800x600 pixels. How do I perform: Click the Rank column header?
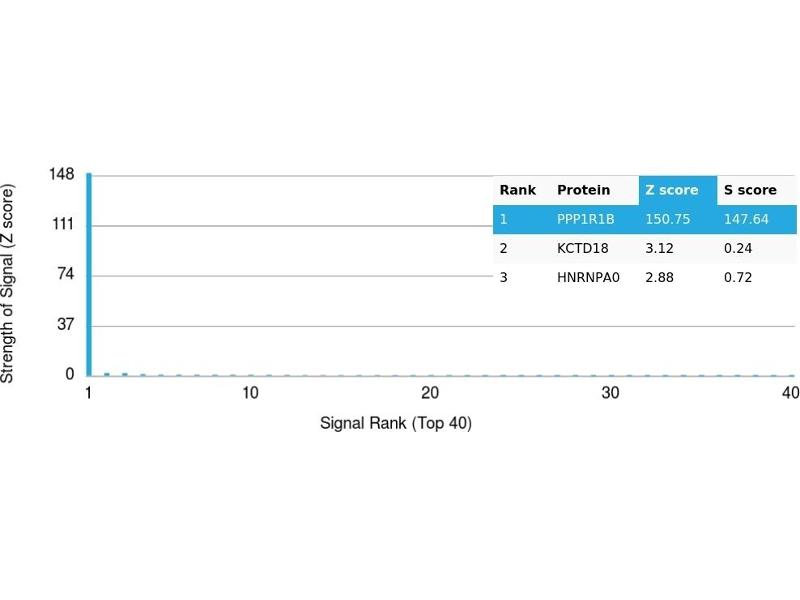518,190
